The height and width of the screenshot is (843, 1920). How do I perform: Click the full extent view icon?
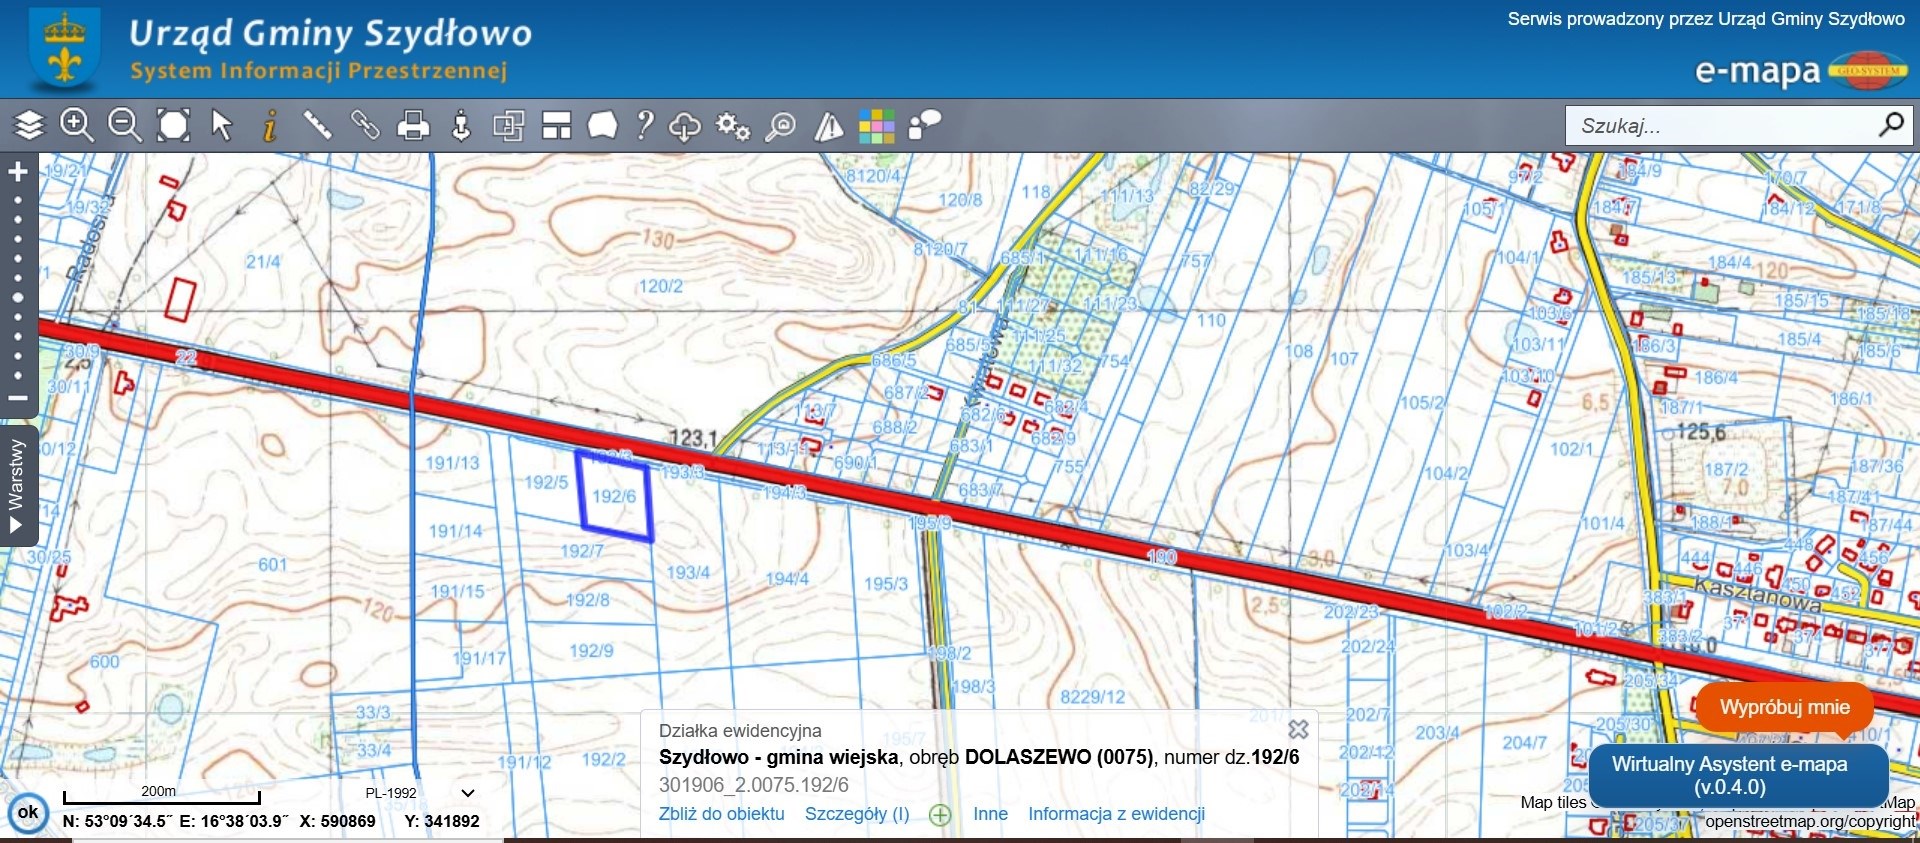173,126
